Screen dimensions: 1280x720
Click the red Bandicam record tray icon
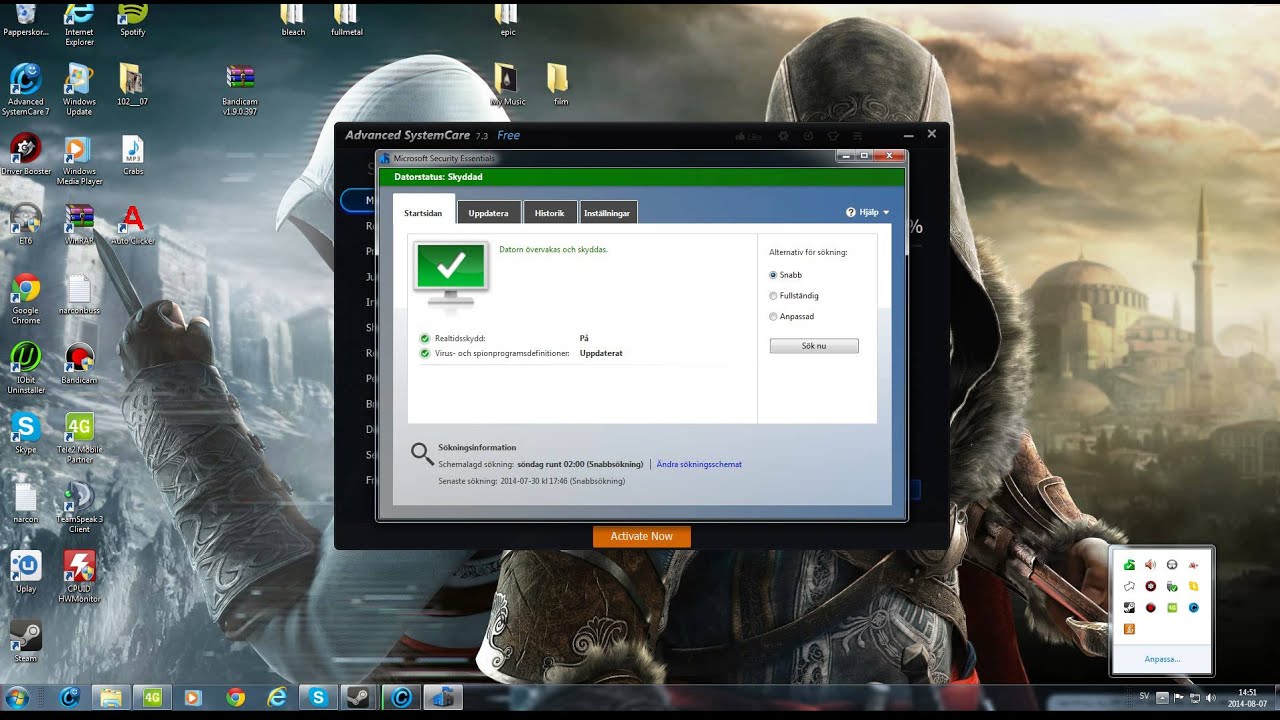(x=1151, y=607)
